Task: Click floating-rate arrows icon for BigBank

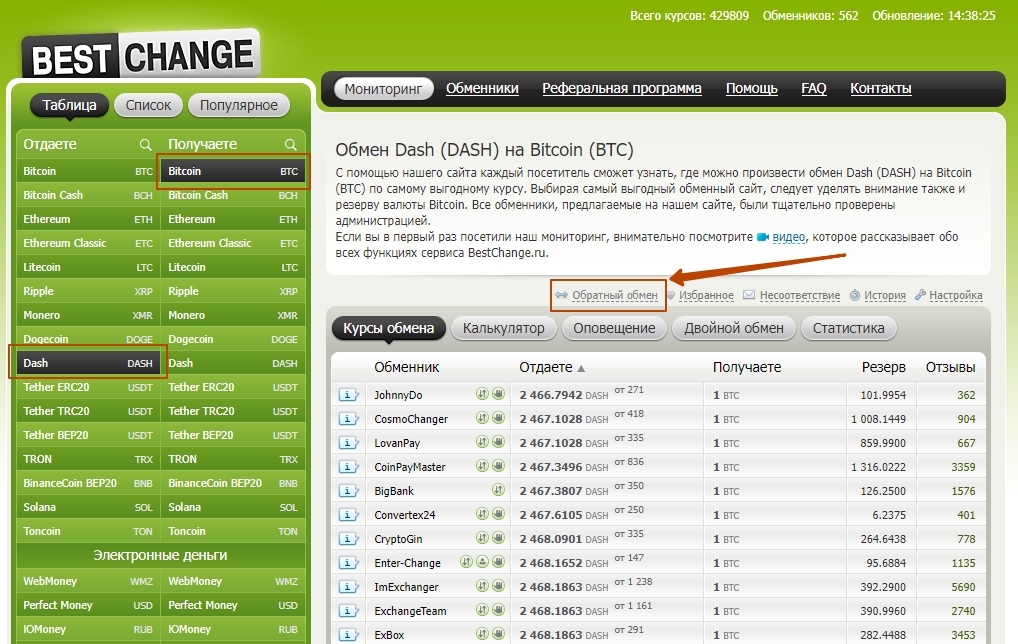Action: [x=498, y=489]
